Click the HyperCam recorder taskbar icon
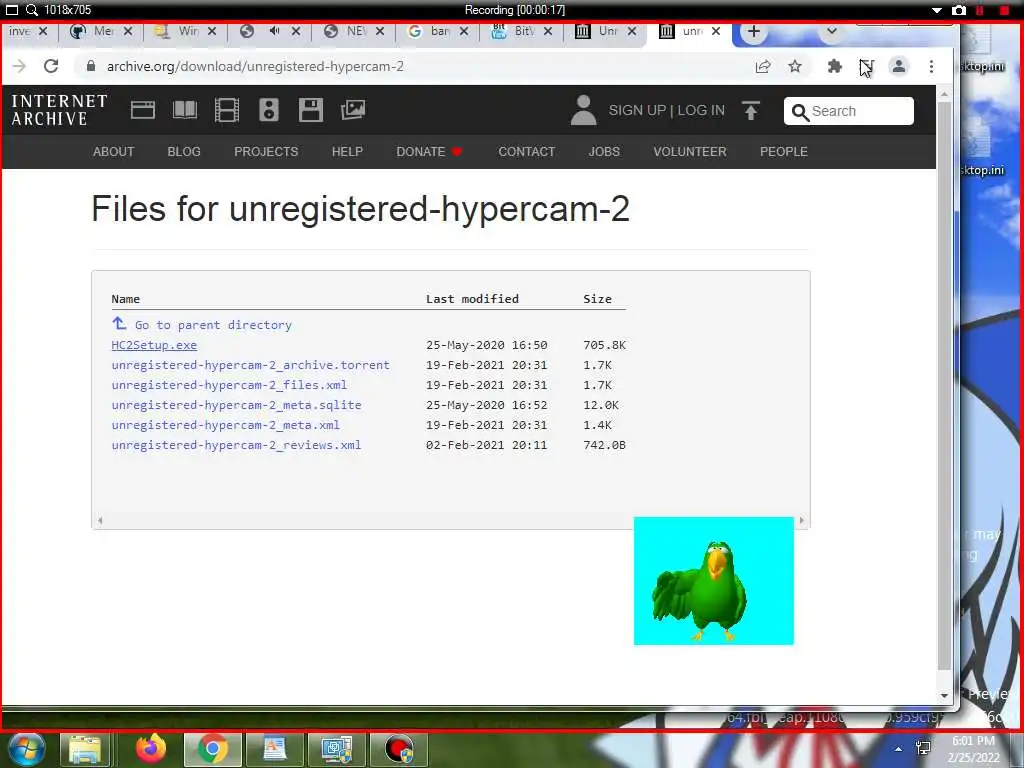Image resolution: width=1024 pixels, height=768 pixels. coord(399,749)
